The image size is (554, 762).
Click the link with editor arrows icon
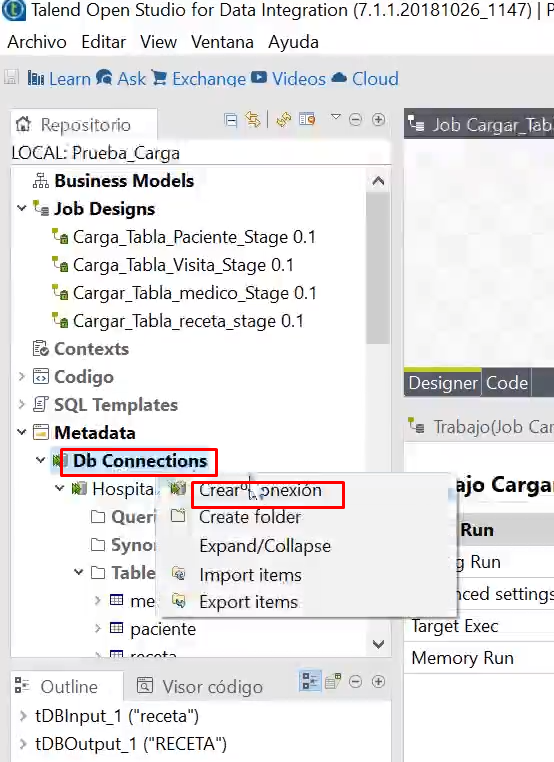pyautogui.click(x=253, y=120)
